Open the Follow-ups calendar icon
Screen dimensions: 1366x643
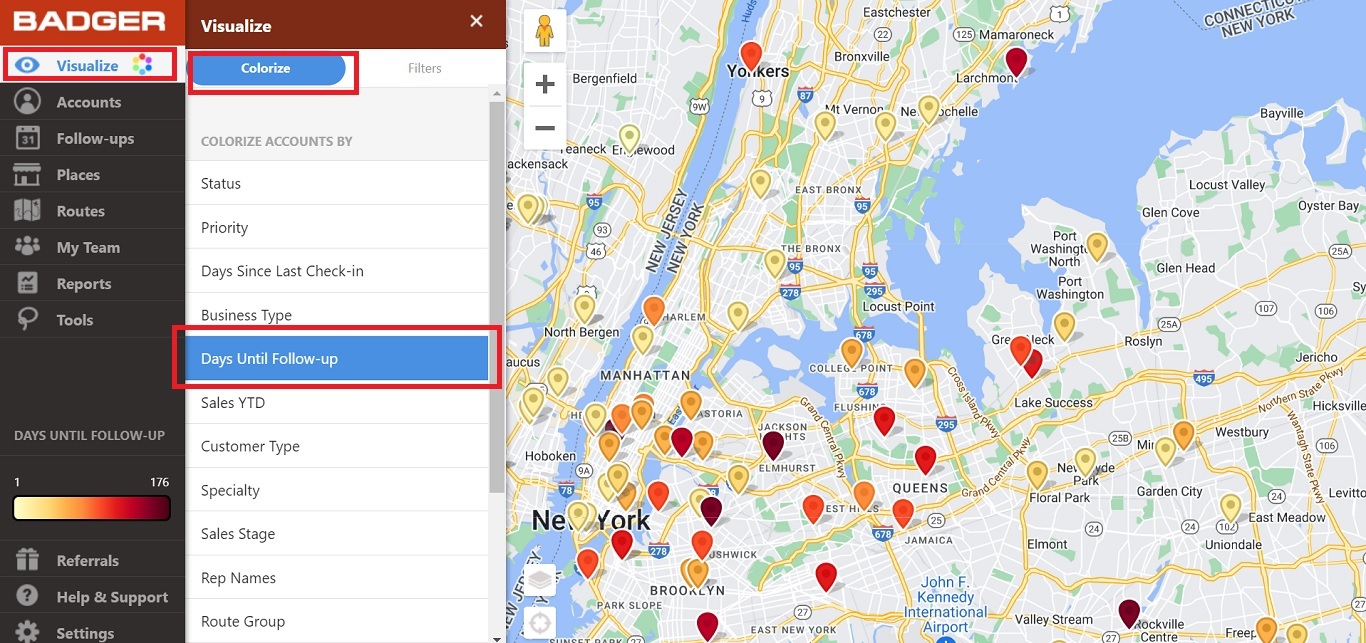[27, 138]
